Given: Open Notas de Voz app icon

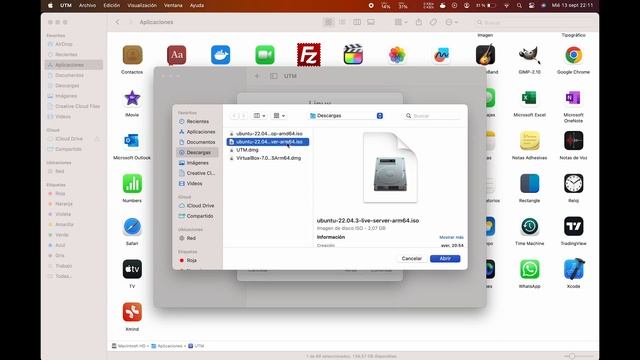Looking at the screenshot, I should pos(573,141).
